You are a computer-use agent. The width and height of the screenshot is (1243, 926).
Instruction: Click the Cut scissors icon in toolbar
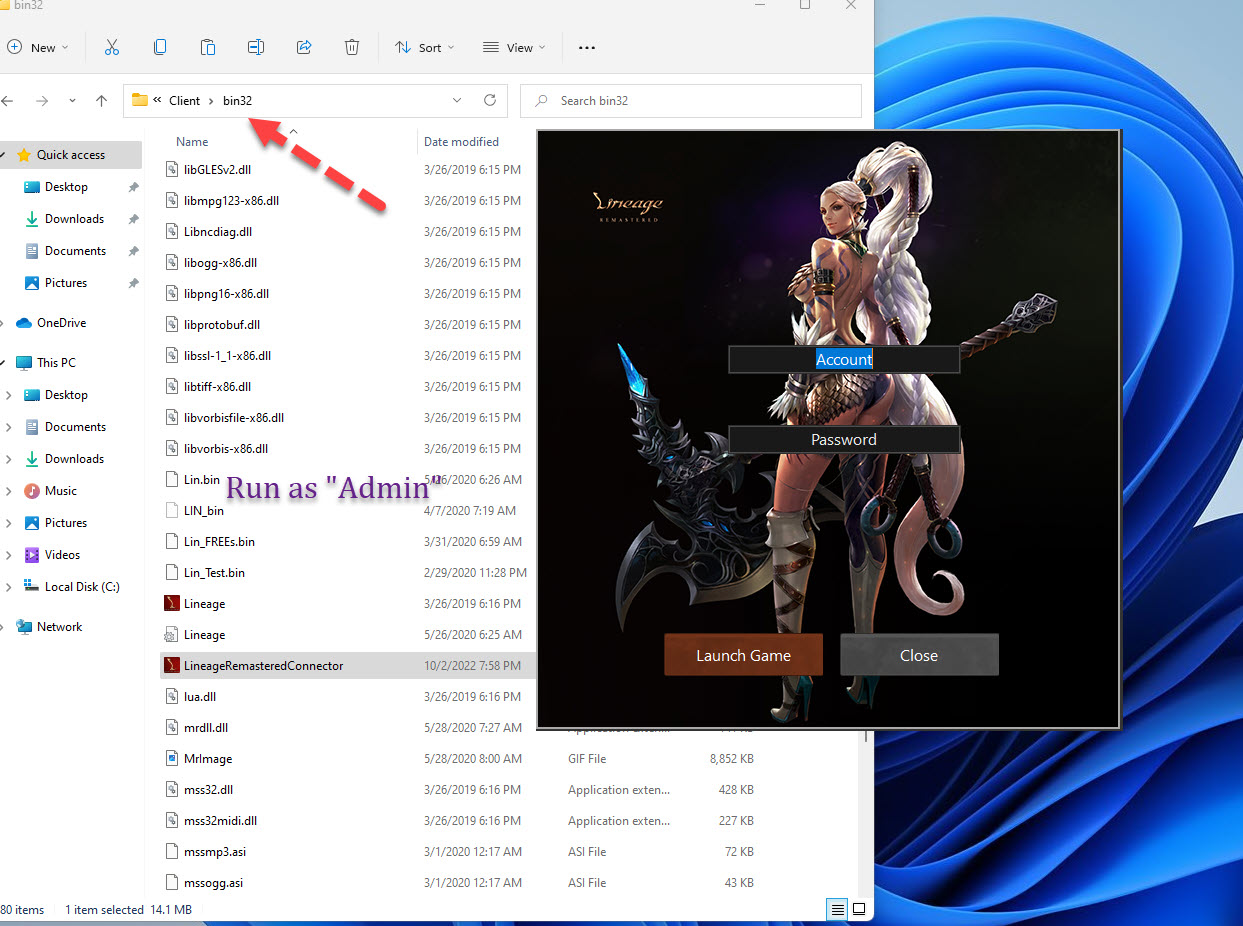click(111, 47)
